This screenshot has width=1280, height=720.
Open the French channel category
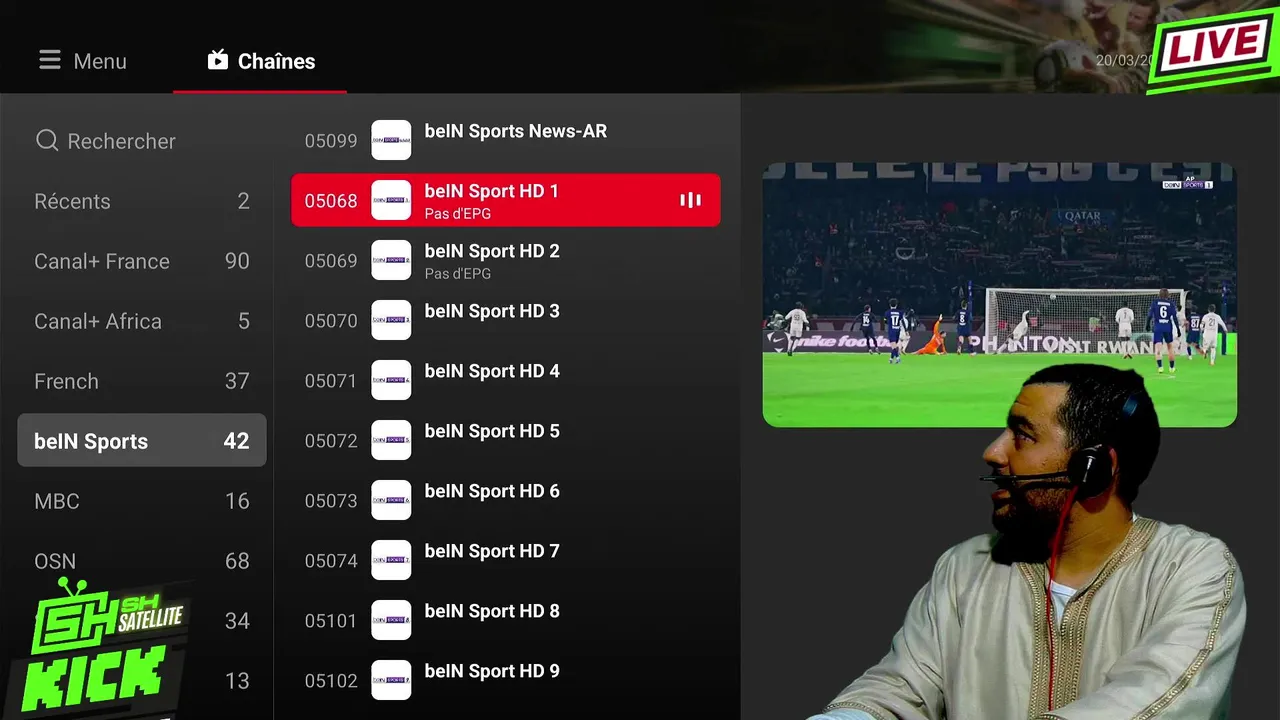click(142, 381)
